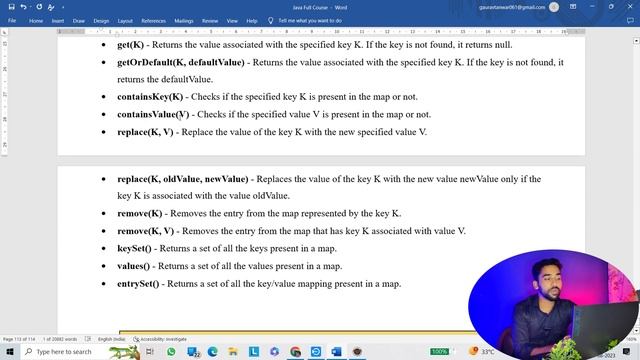The height and width of the screenshot is (360, 640).
Task: Click 'Accessibility: Investigate' in status bar
Action: click(x=160, y=339)
